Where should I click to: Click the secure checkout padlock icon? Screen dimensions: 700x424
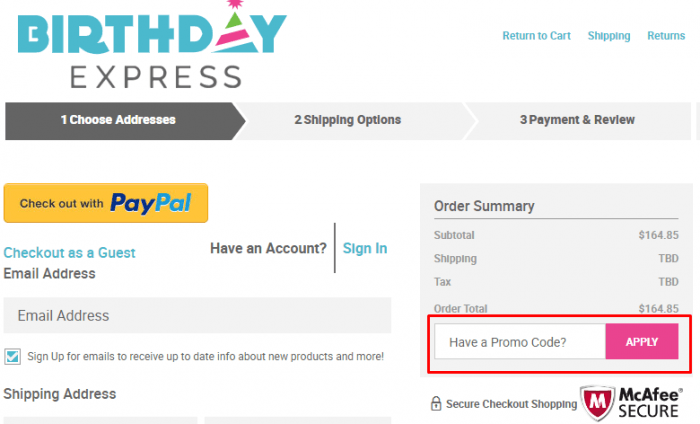[436, 403]
